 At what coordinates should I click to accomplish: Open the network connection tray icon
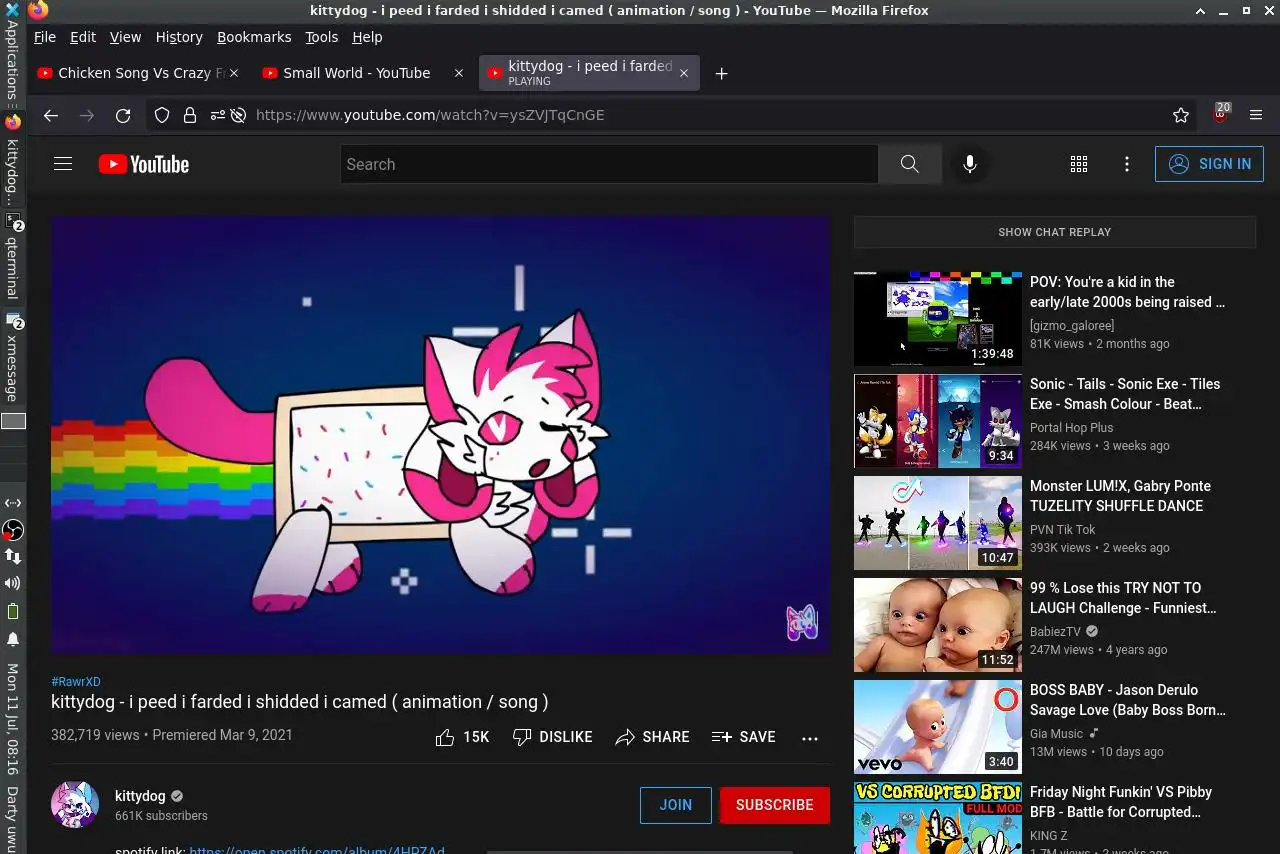point(13,555)
